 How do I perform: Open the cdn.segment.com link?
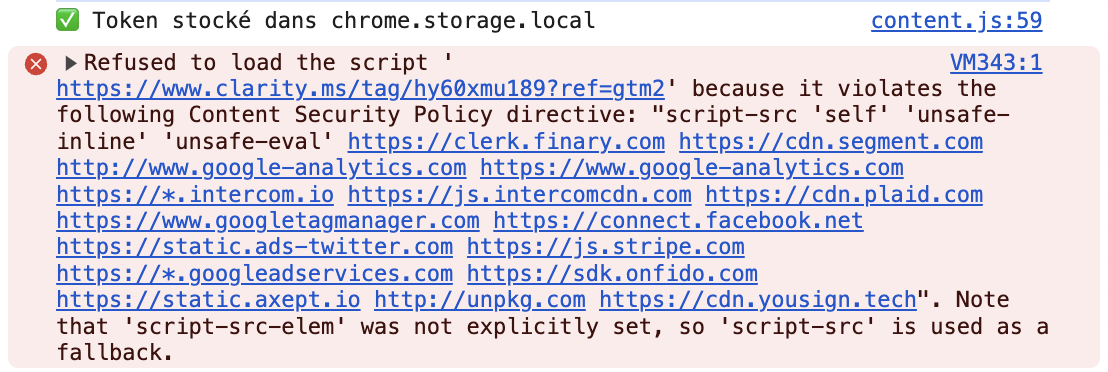(831, 142)
